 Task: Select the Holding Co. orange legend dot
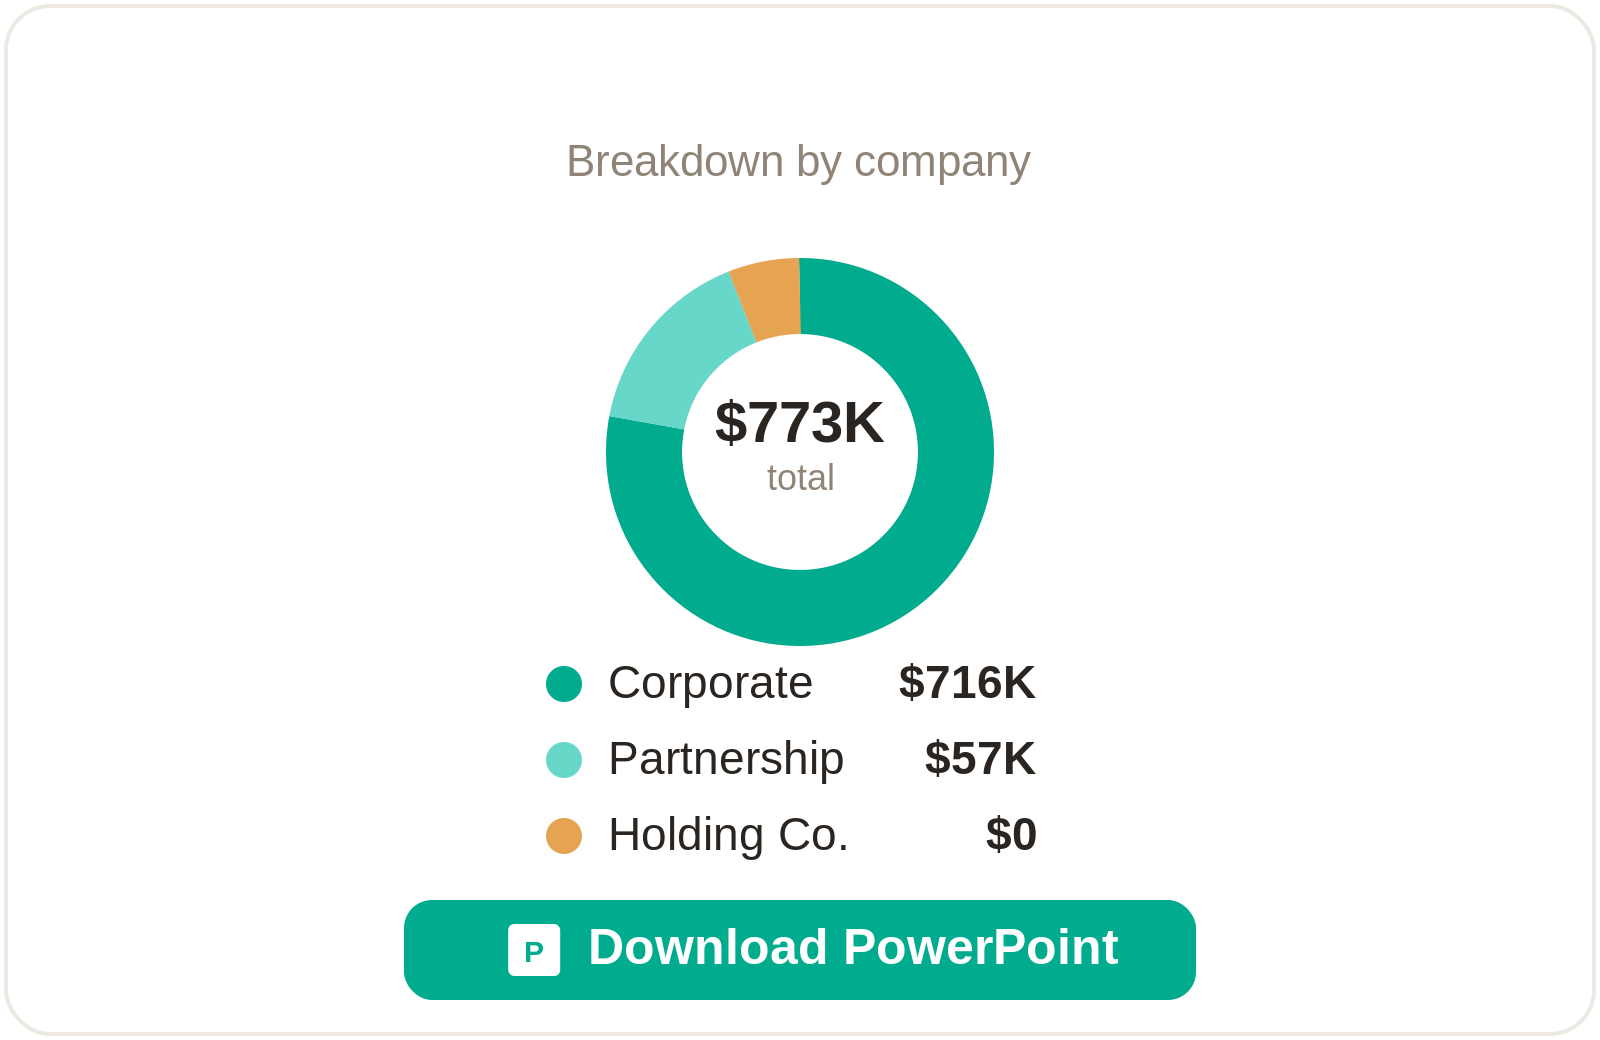pyautogui.click(x=564, y=836)
